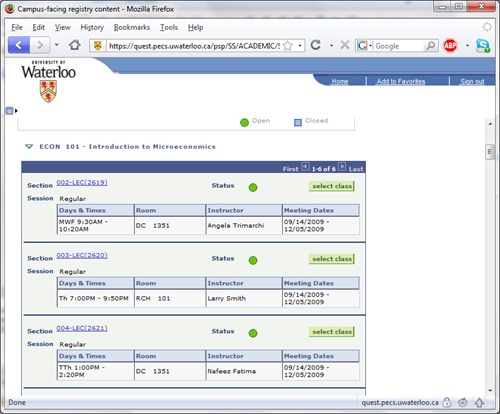Open the back/forward history dropdown arrow
The width and height of the screenshot is (500, 414).
[x=57, y=45]
